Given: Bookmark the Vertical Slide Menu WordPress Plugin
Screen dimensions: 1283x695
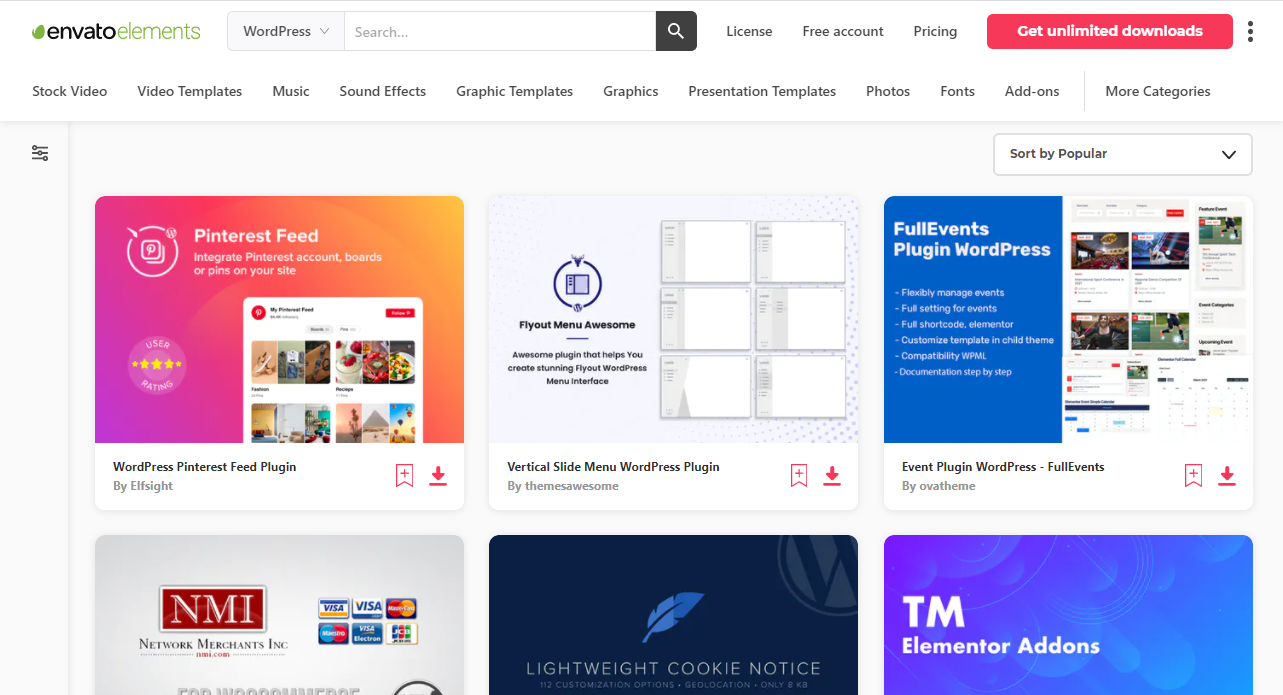Looking at the screenshot, I should 799,476.
